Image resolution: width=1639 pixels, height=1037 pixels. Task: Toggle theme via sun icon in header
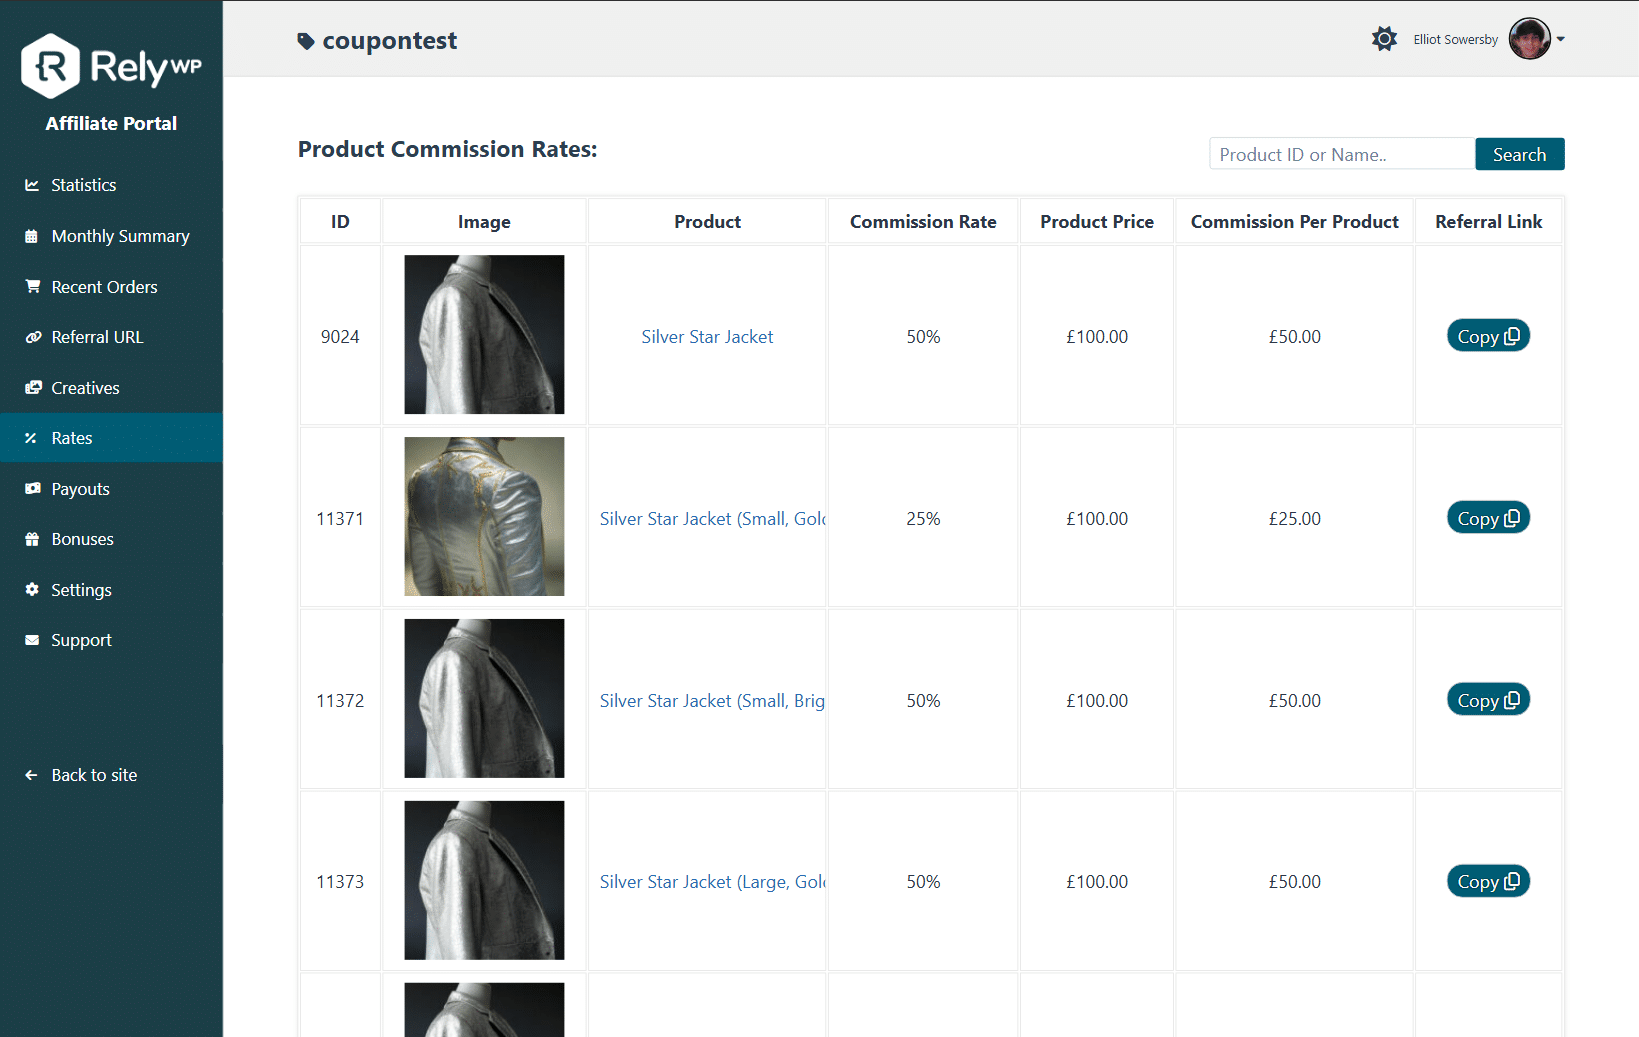click(x=1384, y=39)
